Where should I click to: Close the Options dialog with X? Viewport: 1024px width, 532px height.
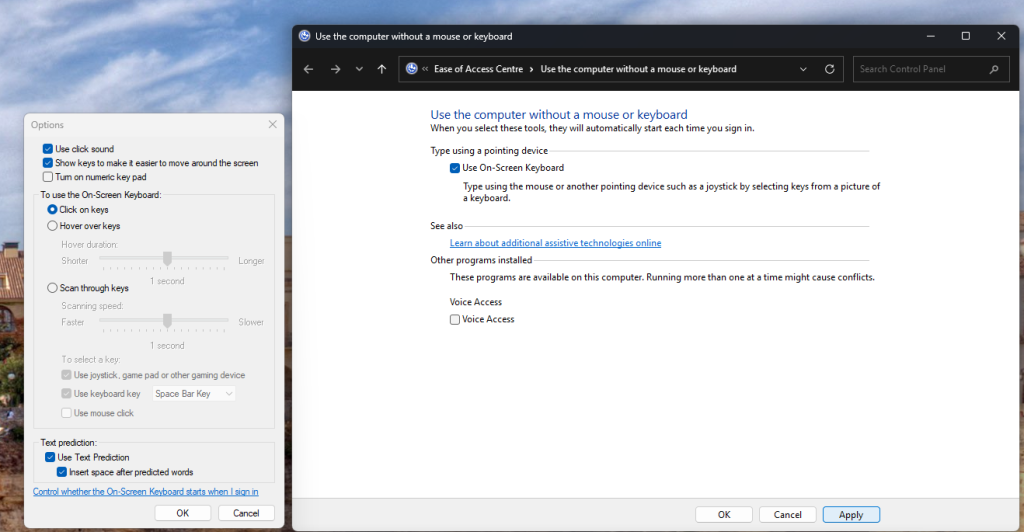pyautogui.click(x=272, y=125)
